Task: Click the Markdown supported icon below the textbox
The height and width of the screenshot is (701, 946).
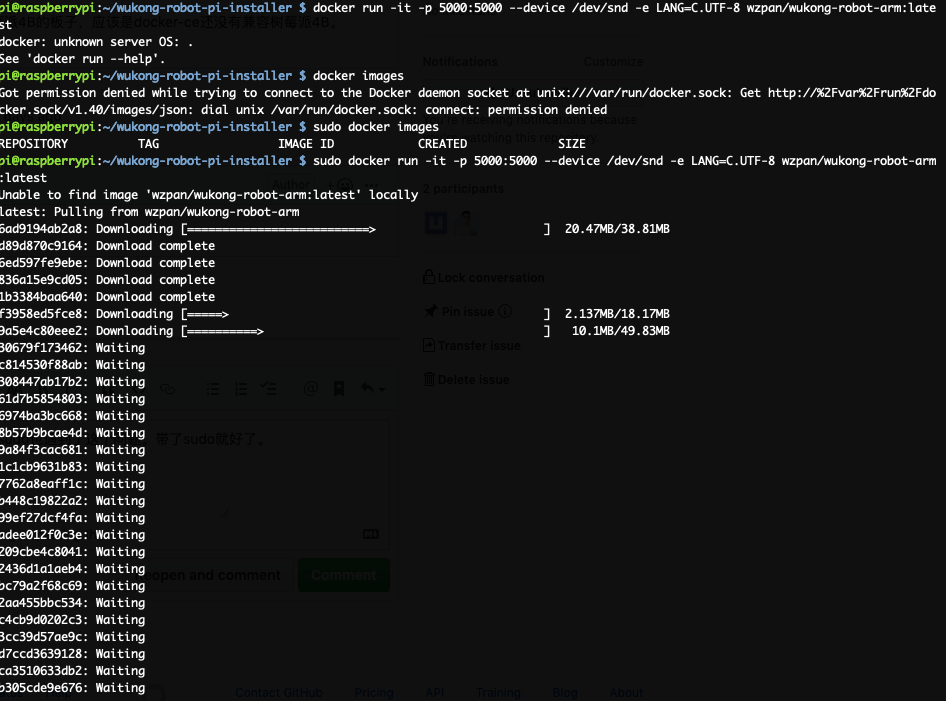Action: click(x=371, y=534)
